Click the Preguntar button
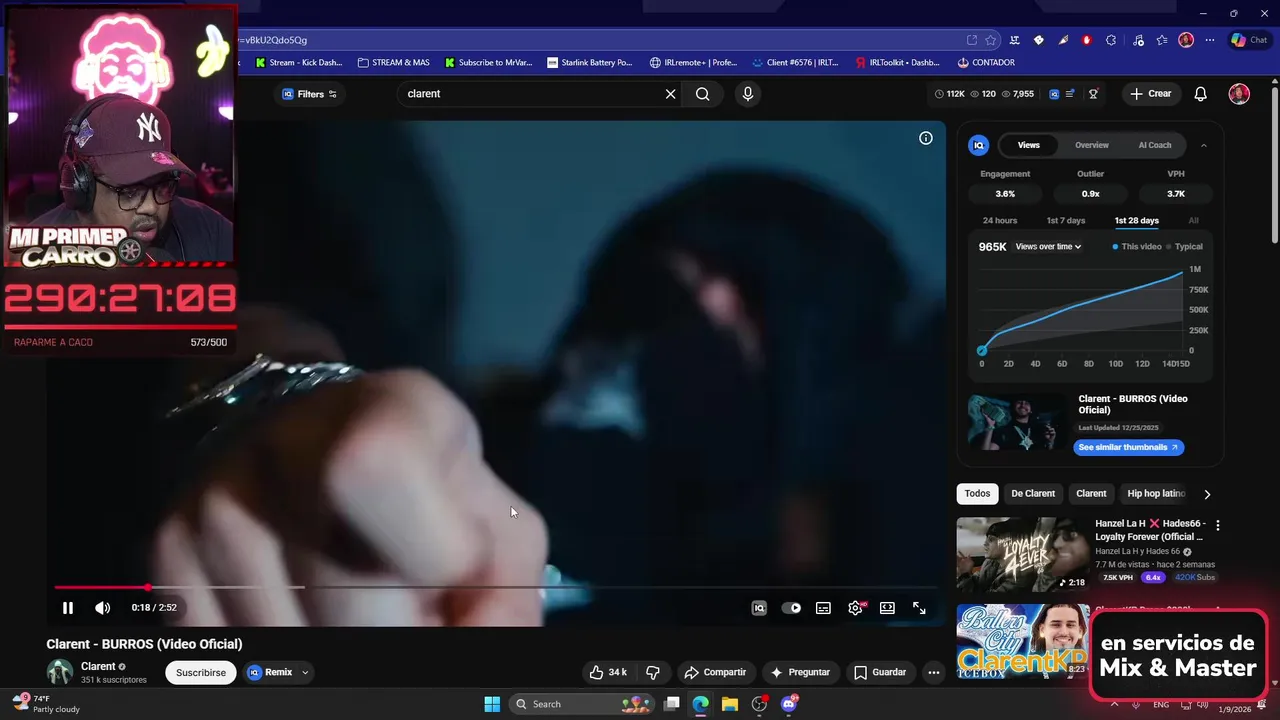 (800, 672)
